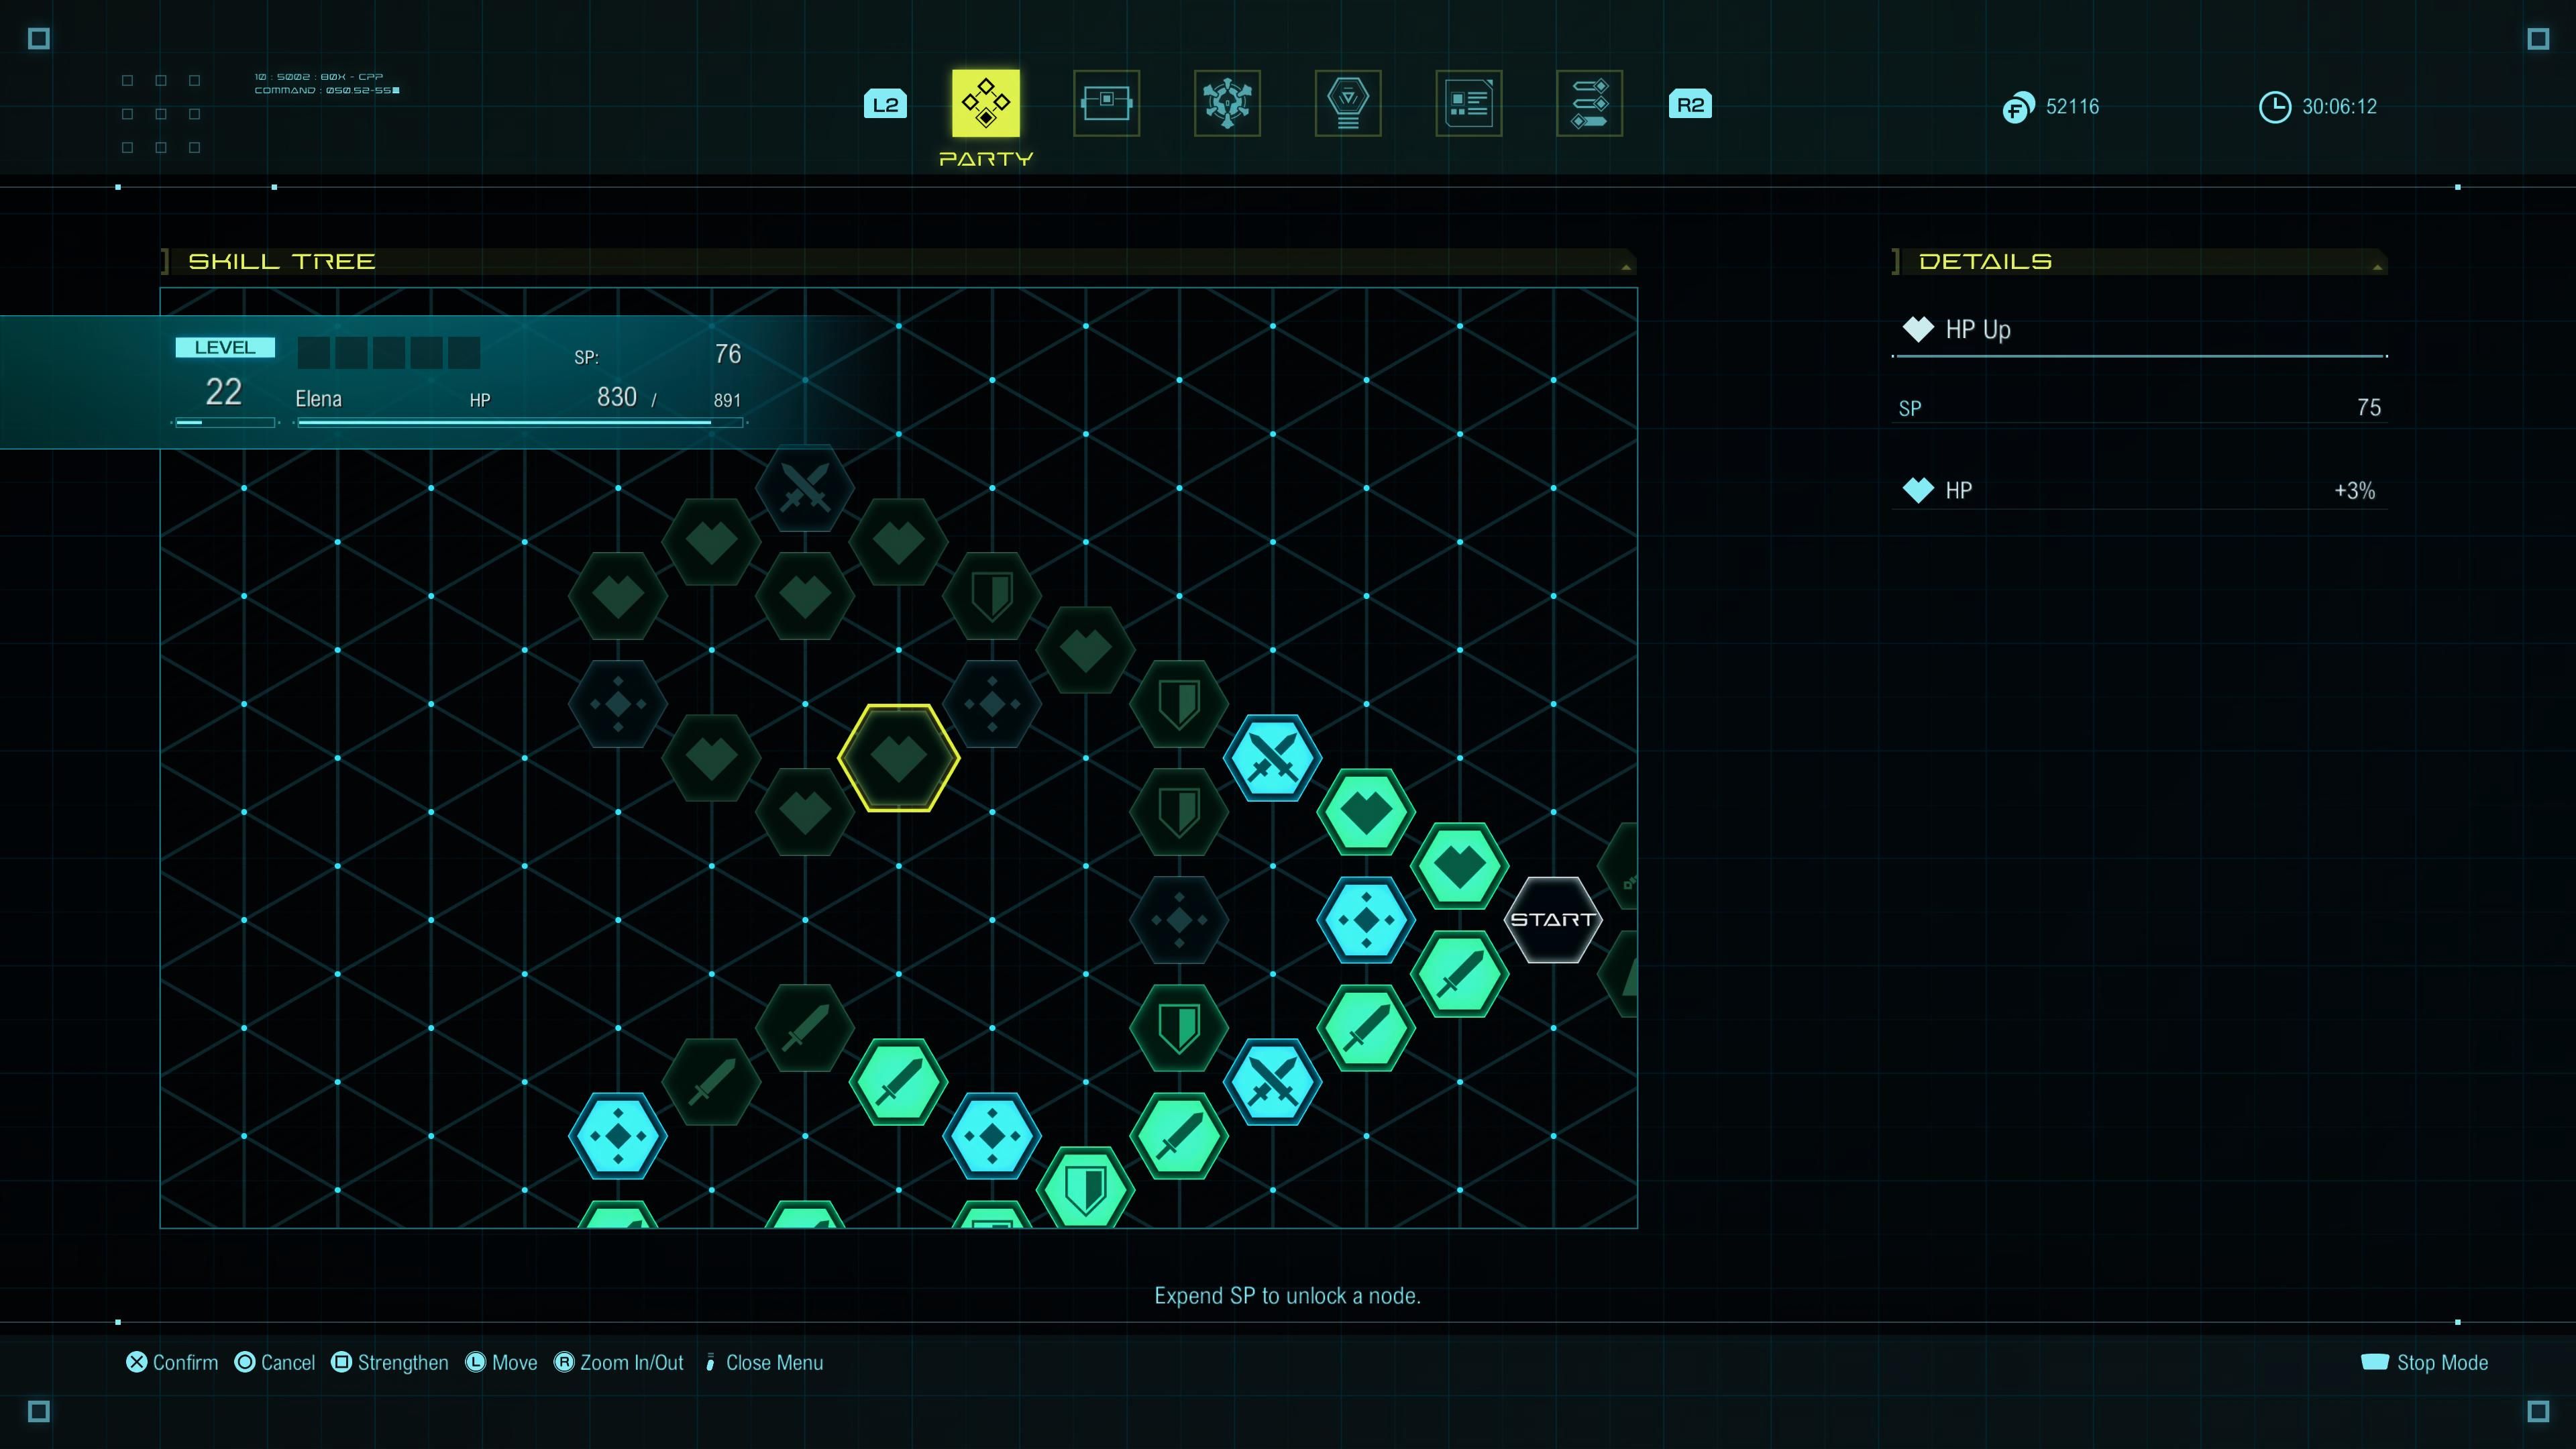
Task: Select locked heart node below highlighted HP Up node
Action: 805,811
